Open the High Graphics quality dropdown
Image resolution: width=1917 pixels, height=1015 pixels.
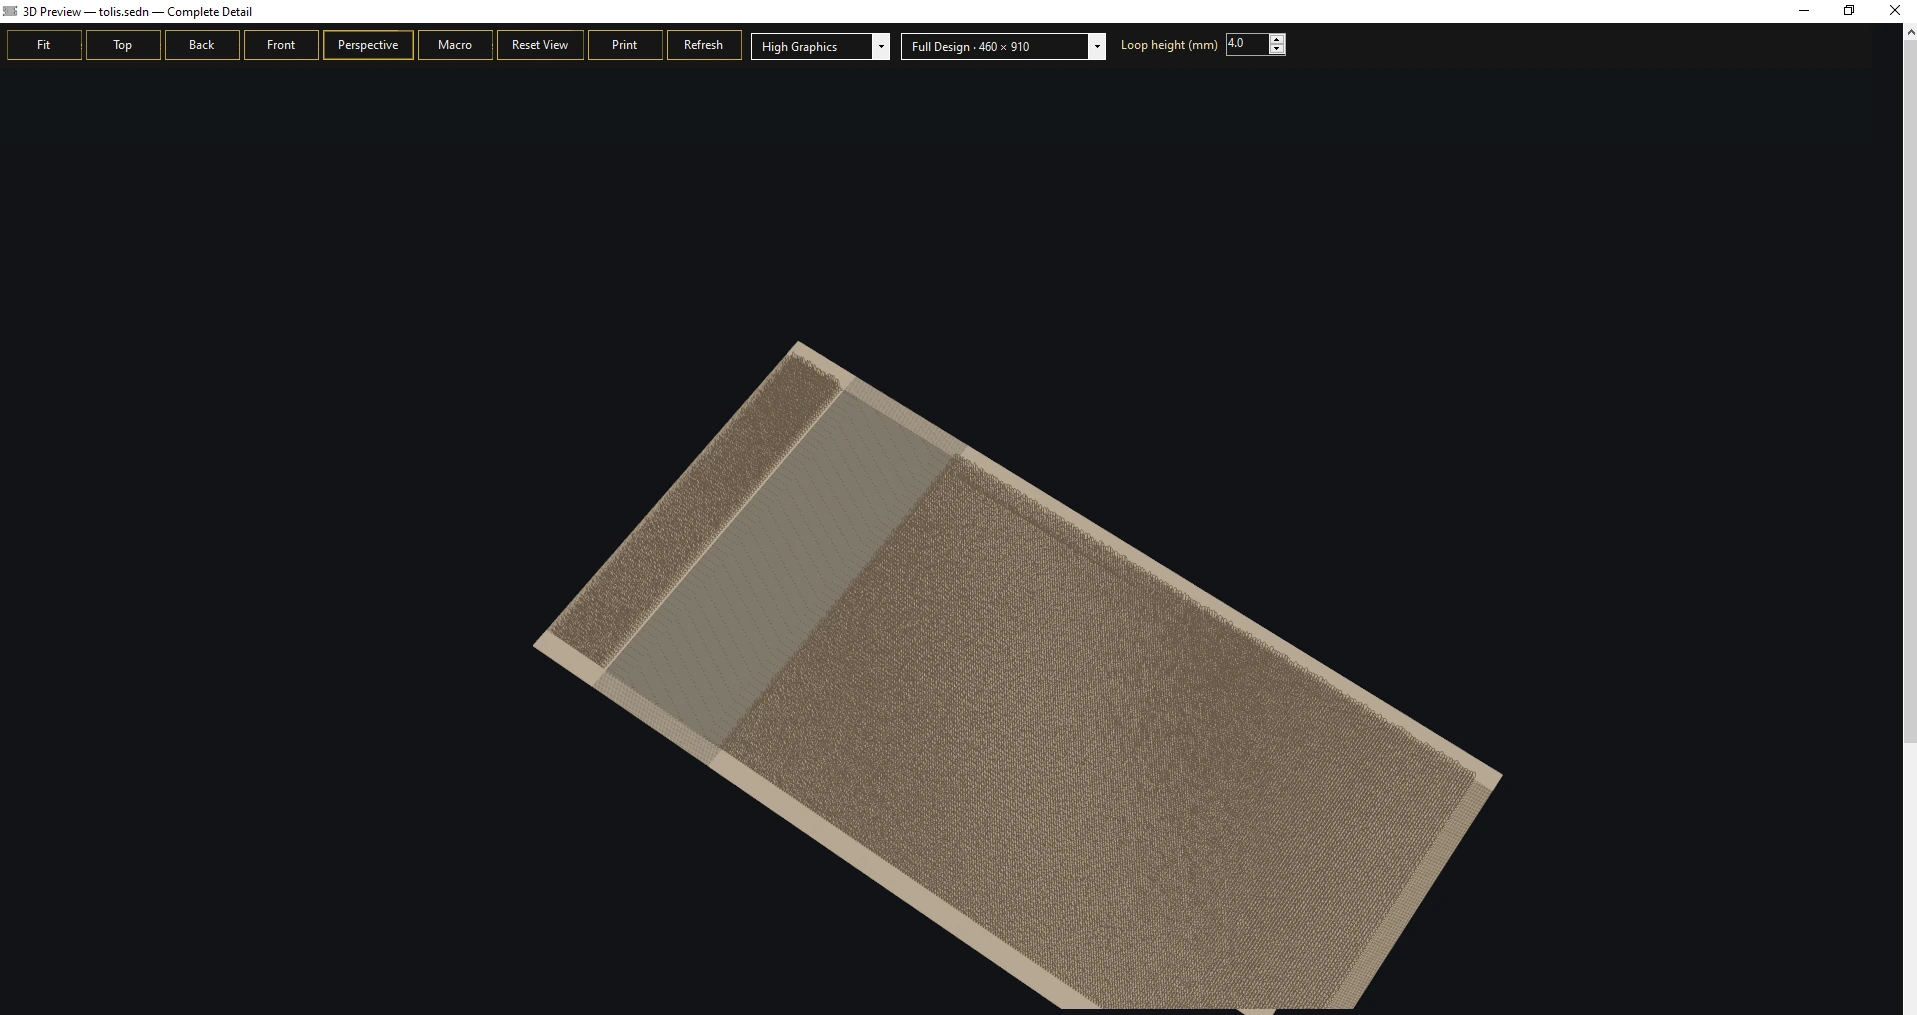coord(820,46)
